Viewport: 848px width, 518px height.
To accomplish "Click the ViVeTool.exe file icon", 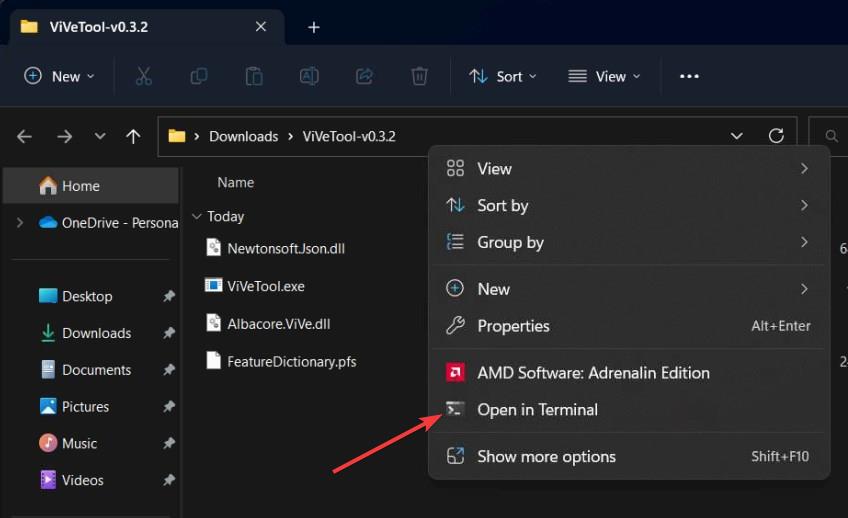I will click(x=213, y=285).
